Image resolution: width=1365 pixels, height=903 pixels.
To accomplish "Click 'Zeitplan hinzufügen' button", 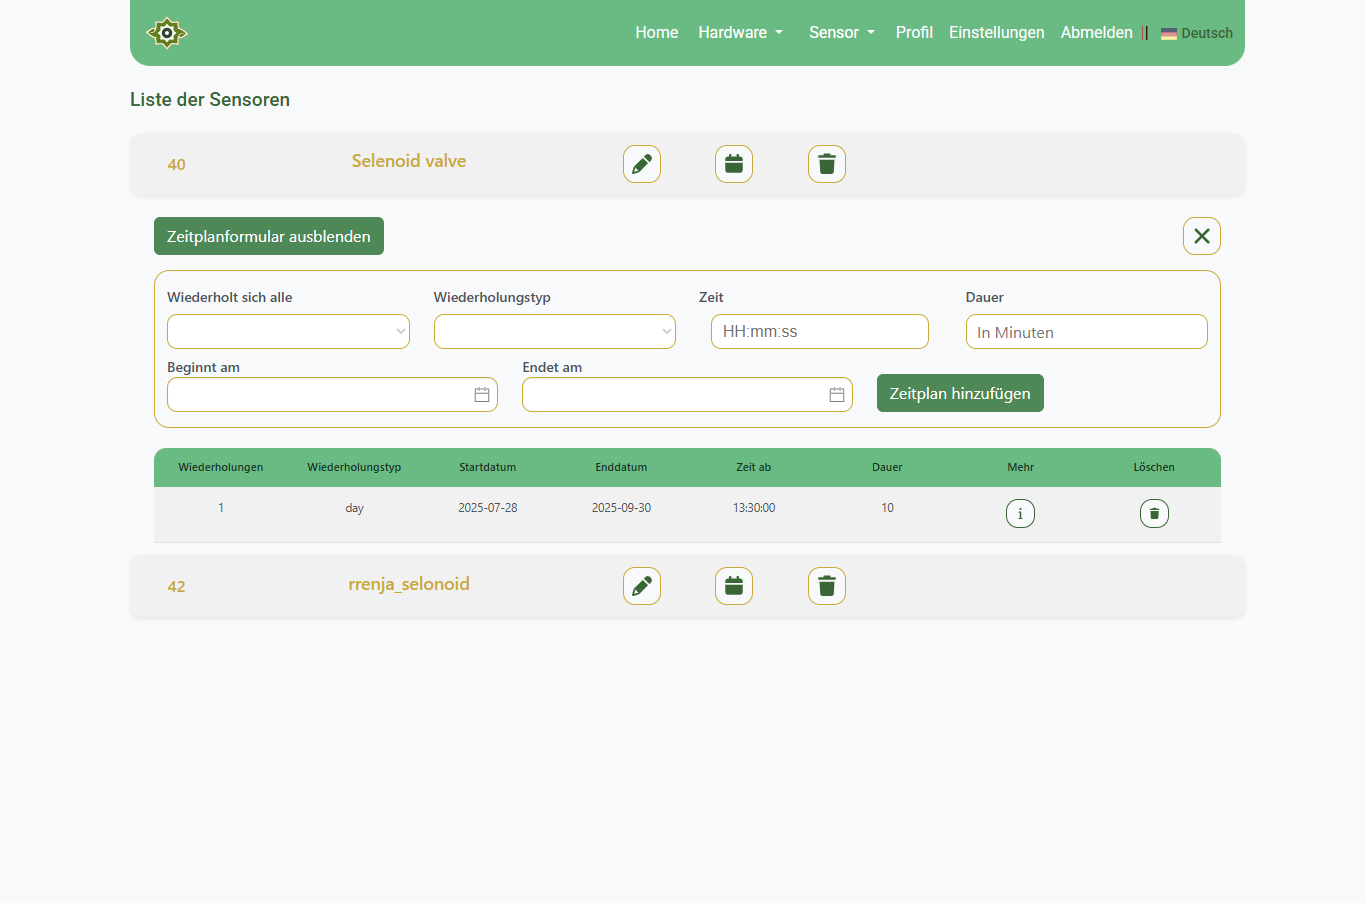I will coord(959,393).
